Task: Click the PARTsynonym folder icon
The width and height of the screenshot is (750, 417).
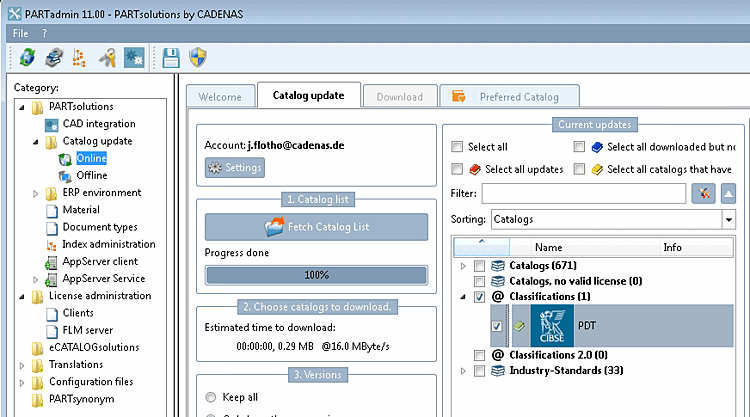Action: (37, 400)
